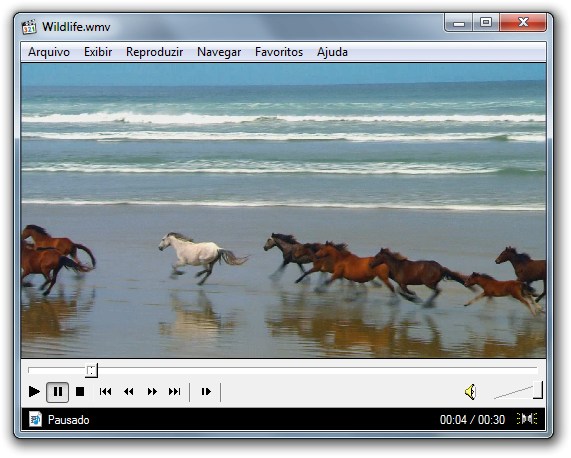The width and height of the screenshot is (571, 458).
Task: Open the Exibir menu
Action: [x=98, y=52]
